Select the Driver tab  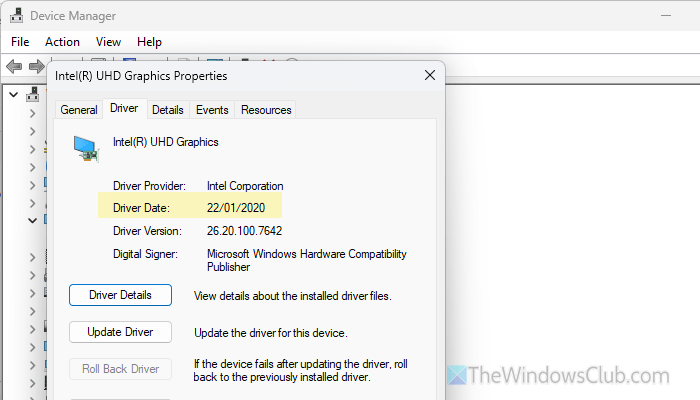coord(124,108)
